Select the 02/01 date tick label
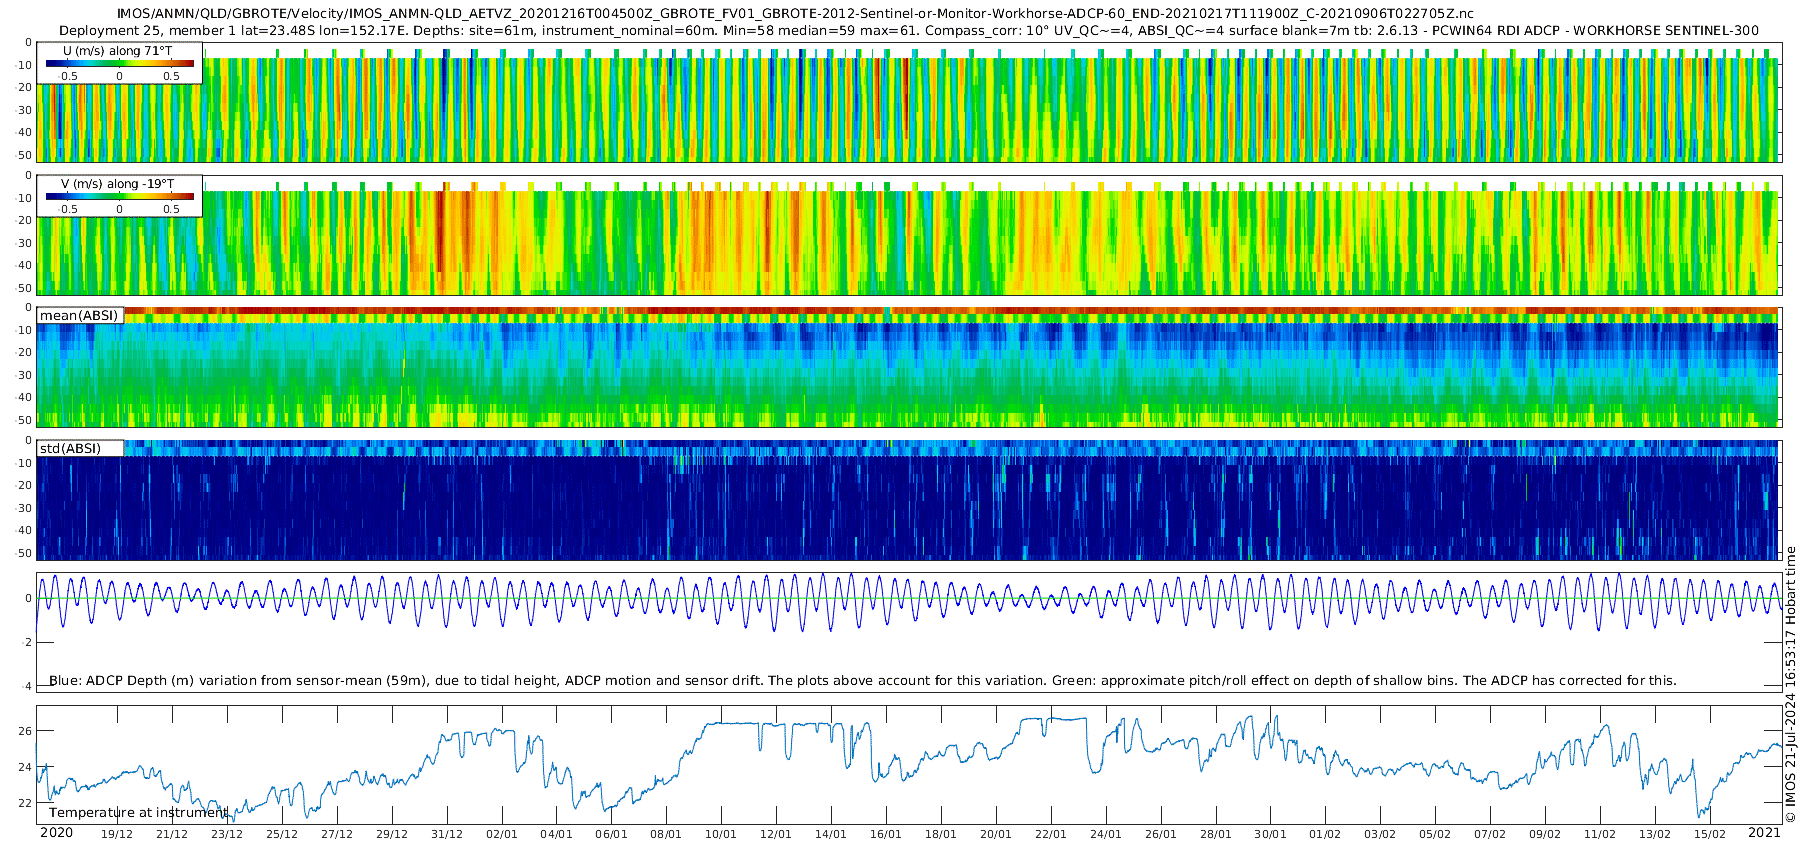The width and height of the screenshot is (1800, 850). point(501,834)
